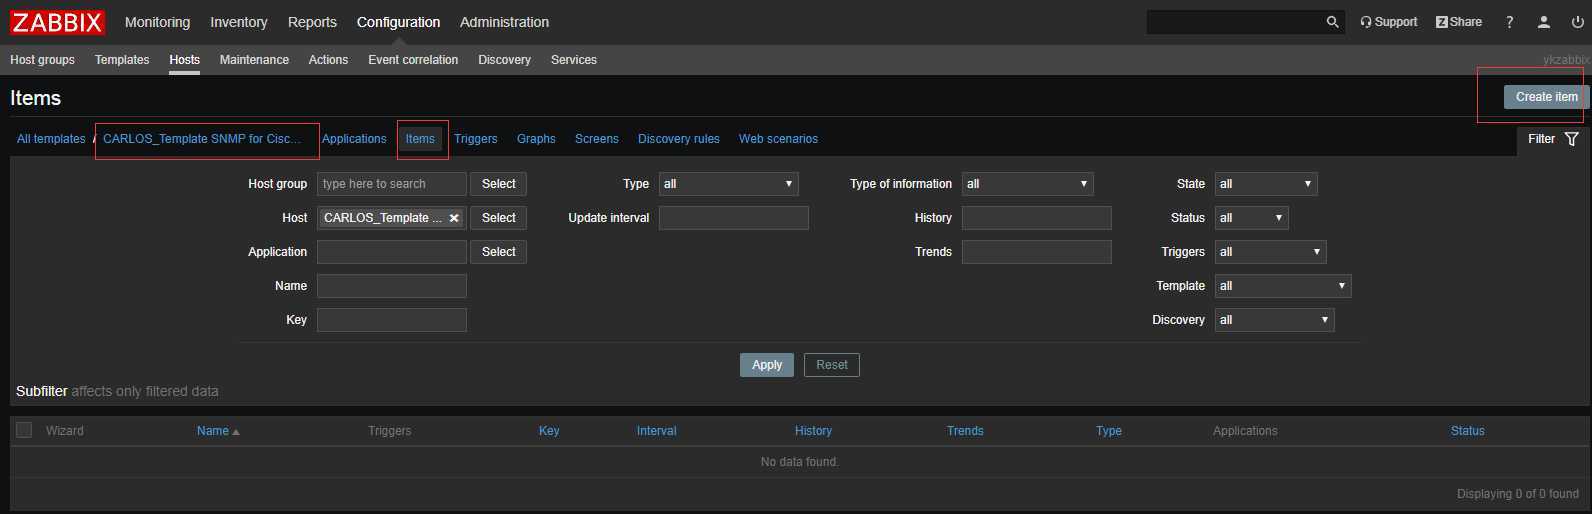Switch to the Items tab
The width and height of the screenshot is (1592, 514).
point(420,139)
